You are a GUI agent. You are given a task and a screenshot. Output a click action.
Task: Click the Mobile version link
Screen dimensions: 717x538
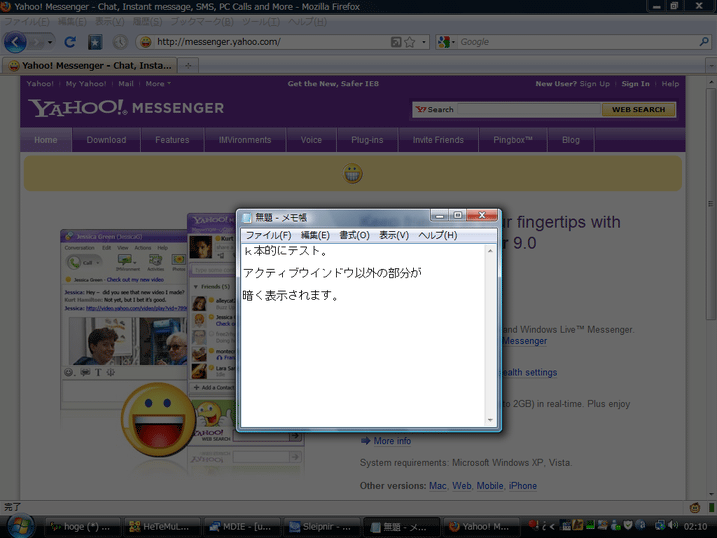coord(490,486)
